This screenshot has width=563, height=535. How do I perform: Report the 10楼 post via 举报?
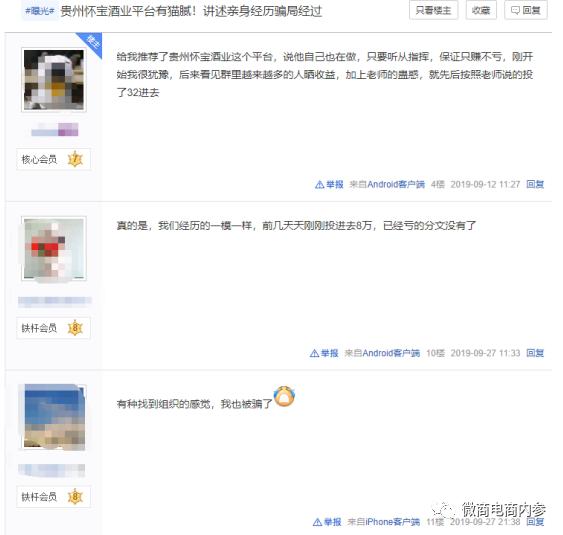(x=324, y=353)
